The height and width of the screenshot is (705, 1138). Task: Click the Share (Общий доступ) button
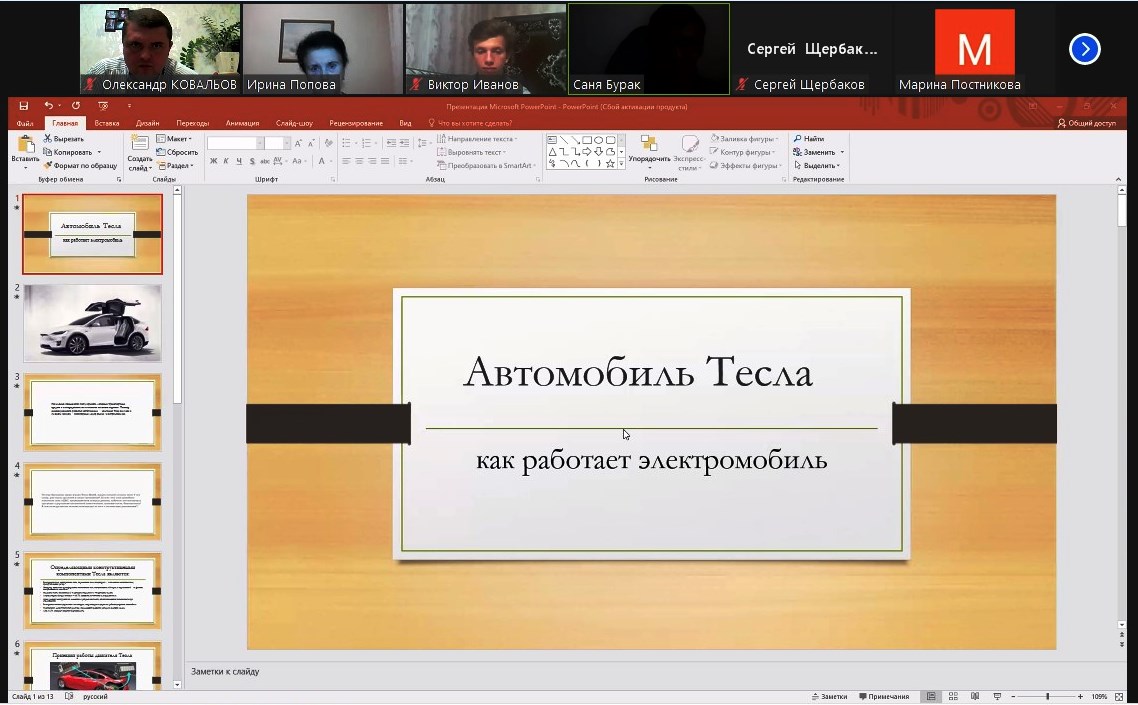point(1087,123)
